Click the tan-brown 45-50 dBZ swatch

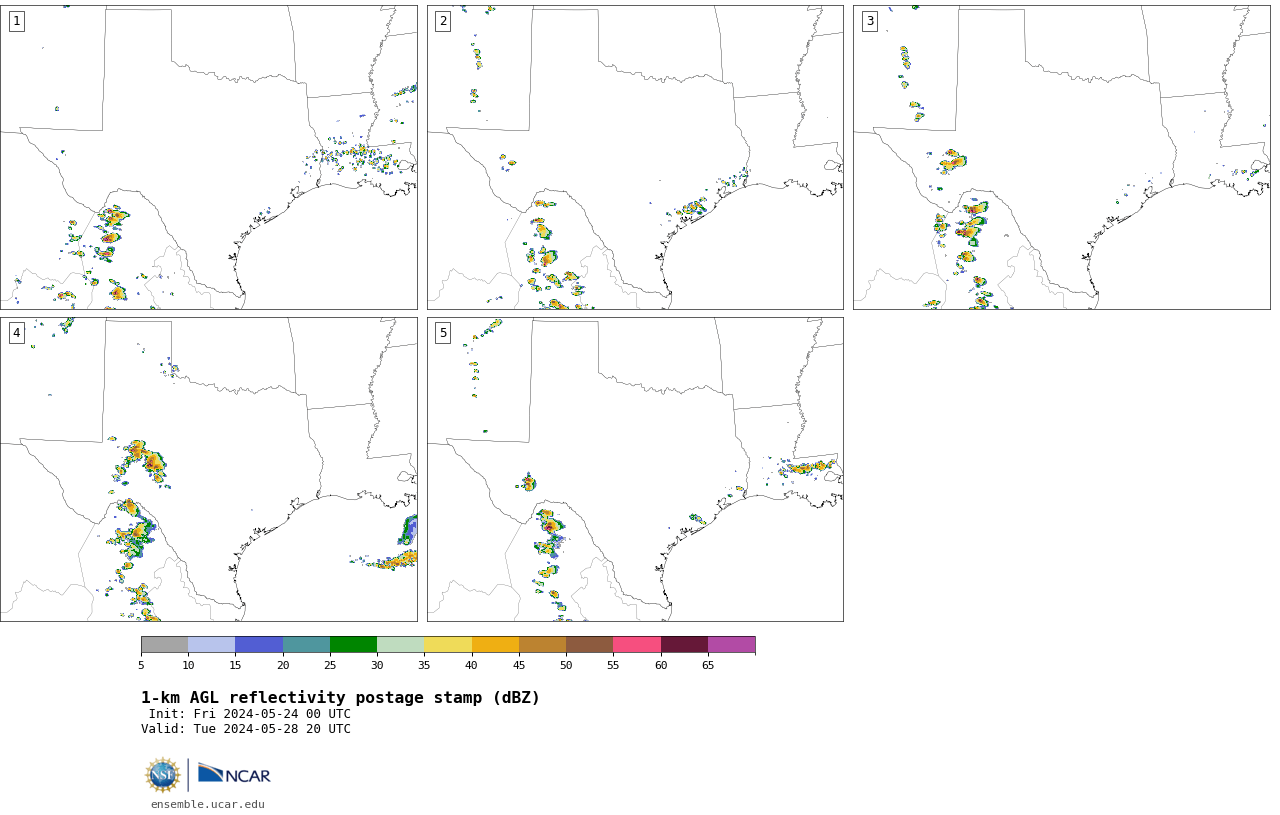coord(542,645)
